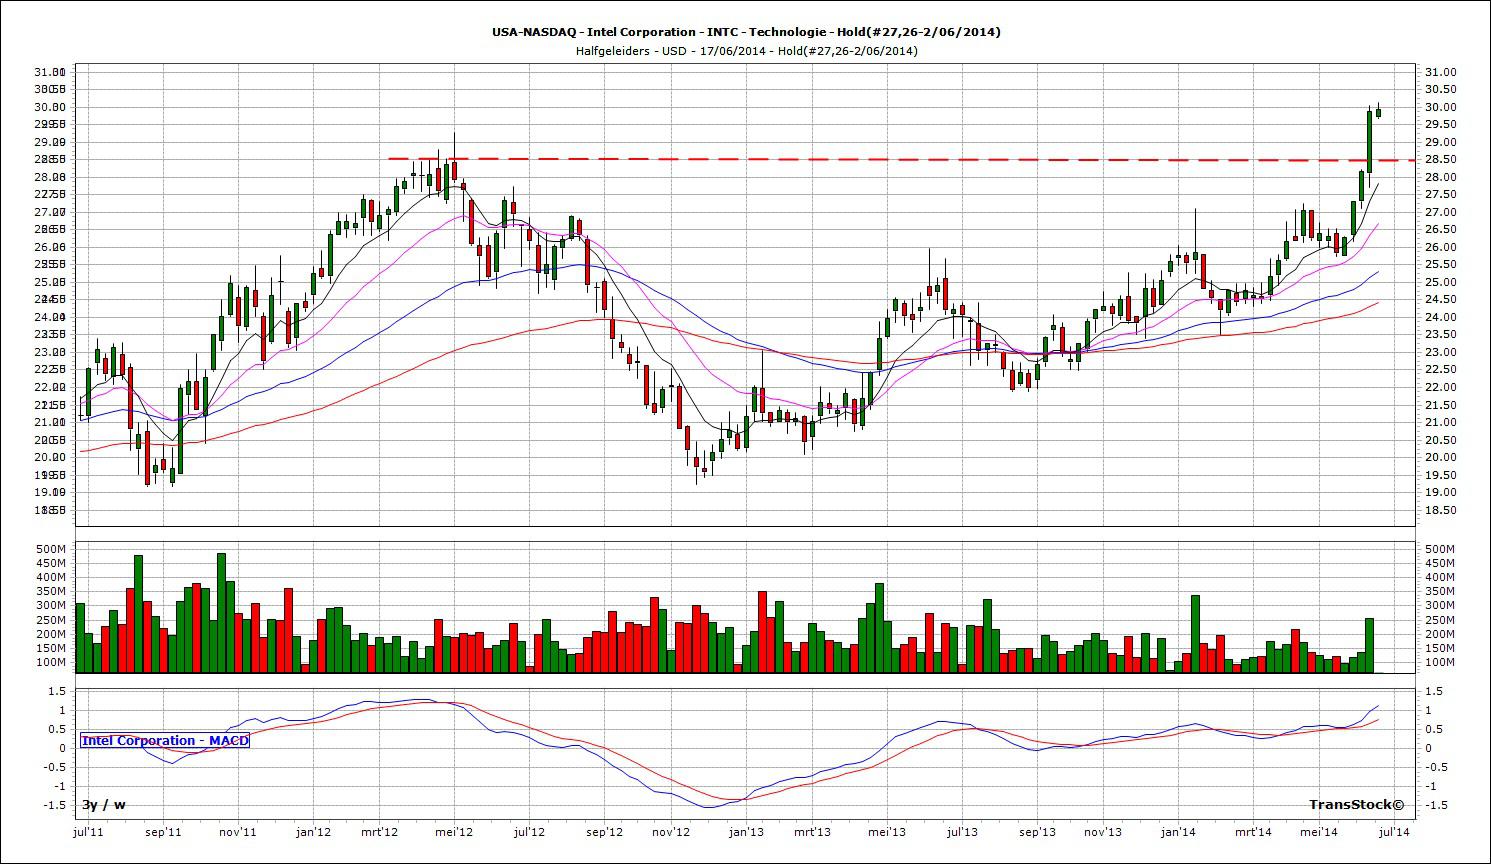Click the subtitle line starting with Halfgeleiders
The image size is (1491, 864).
pyautogui.click(x=745, y=50)
